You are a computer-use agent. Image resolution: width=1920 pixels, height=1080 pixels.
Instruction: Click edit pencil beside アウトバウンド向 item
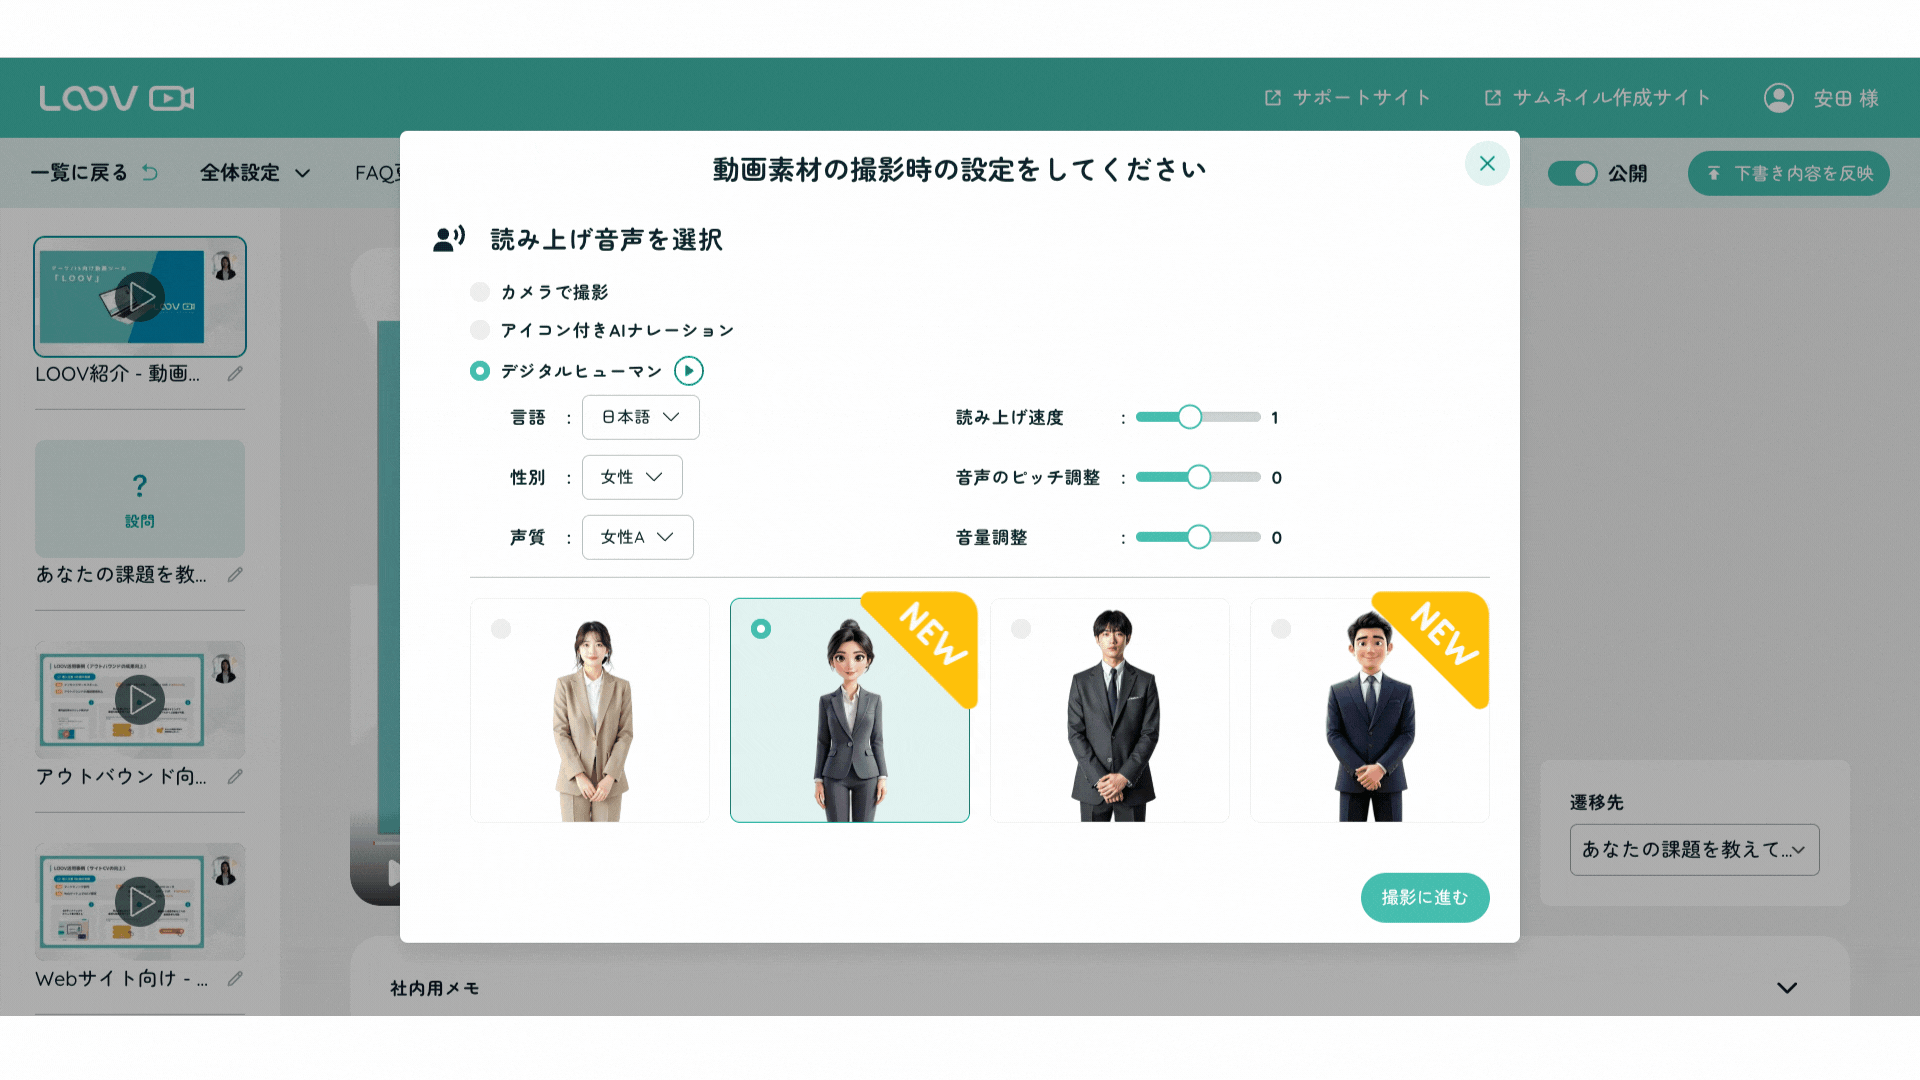click(x=235, y=777)
